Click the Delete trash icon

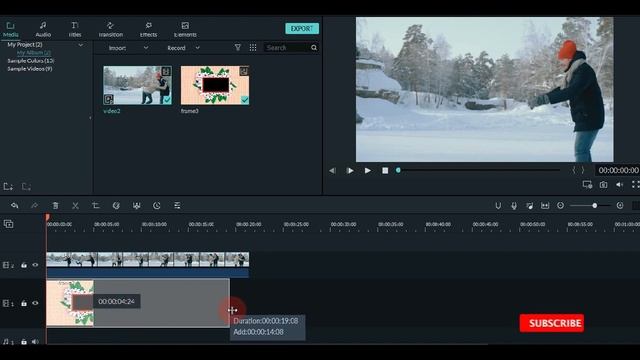coord(55,205)
